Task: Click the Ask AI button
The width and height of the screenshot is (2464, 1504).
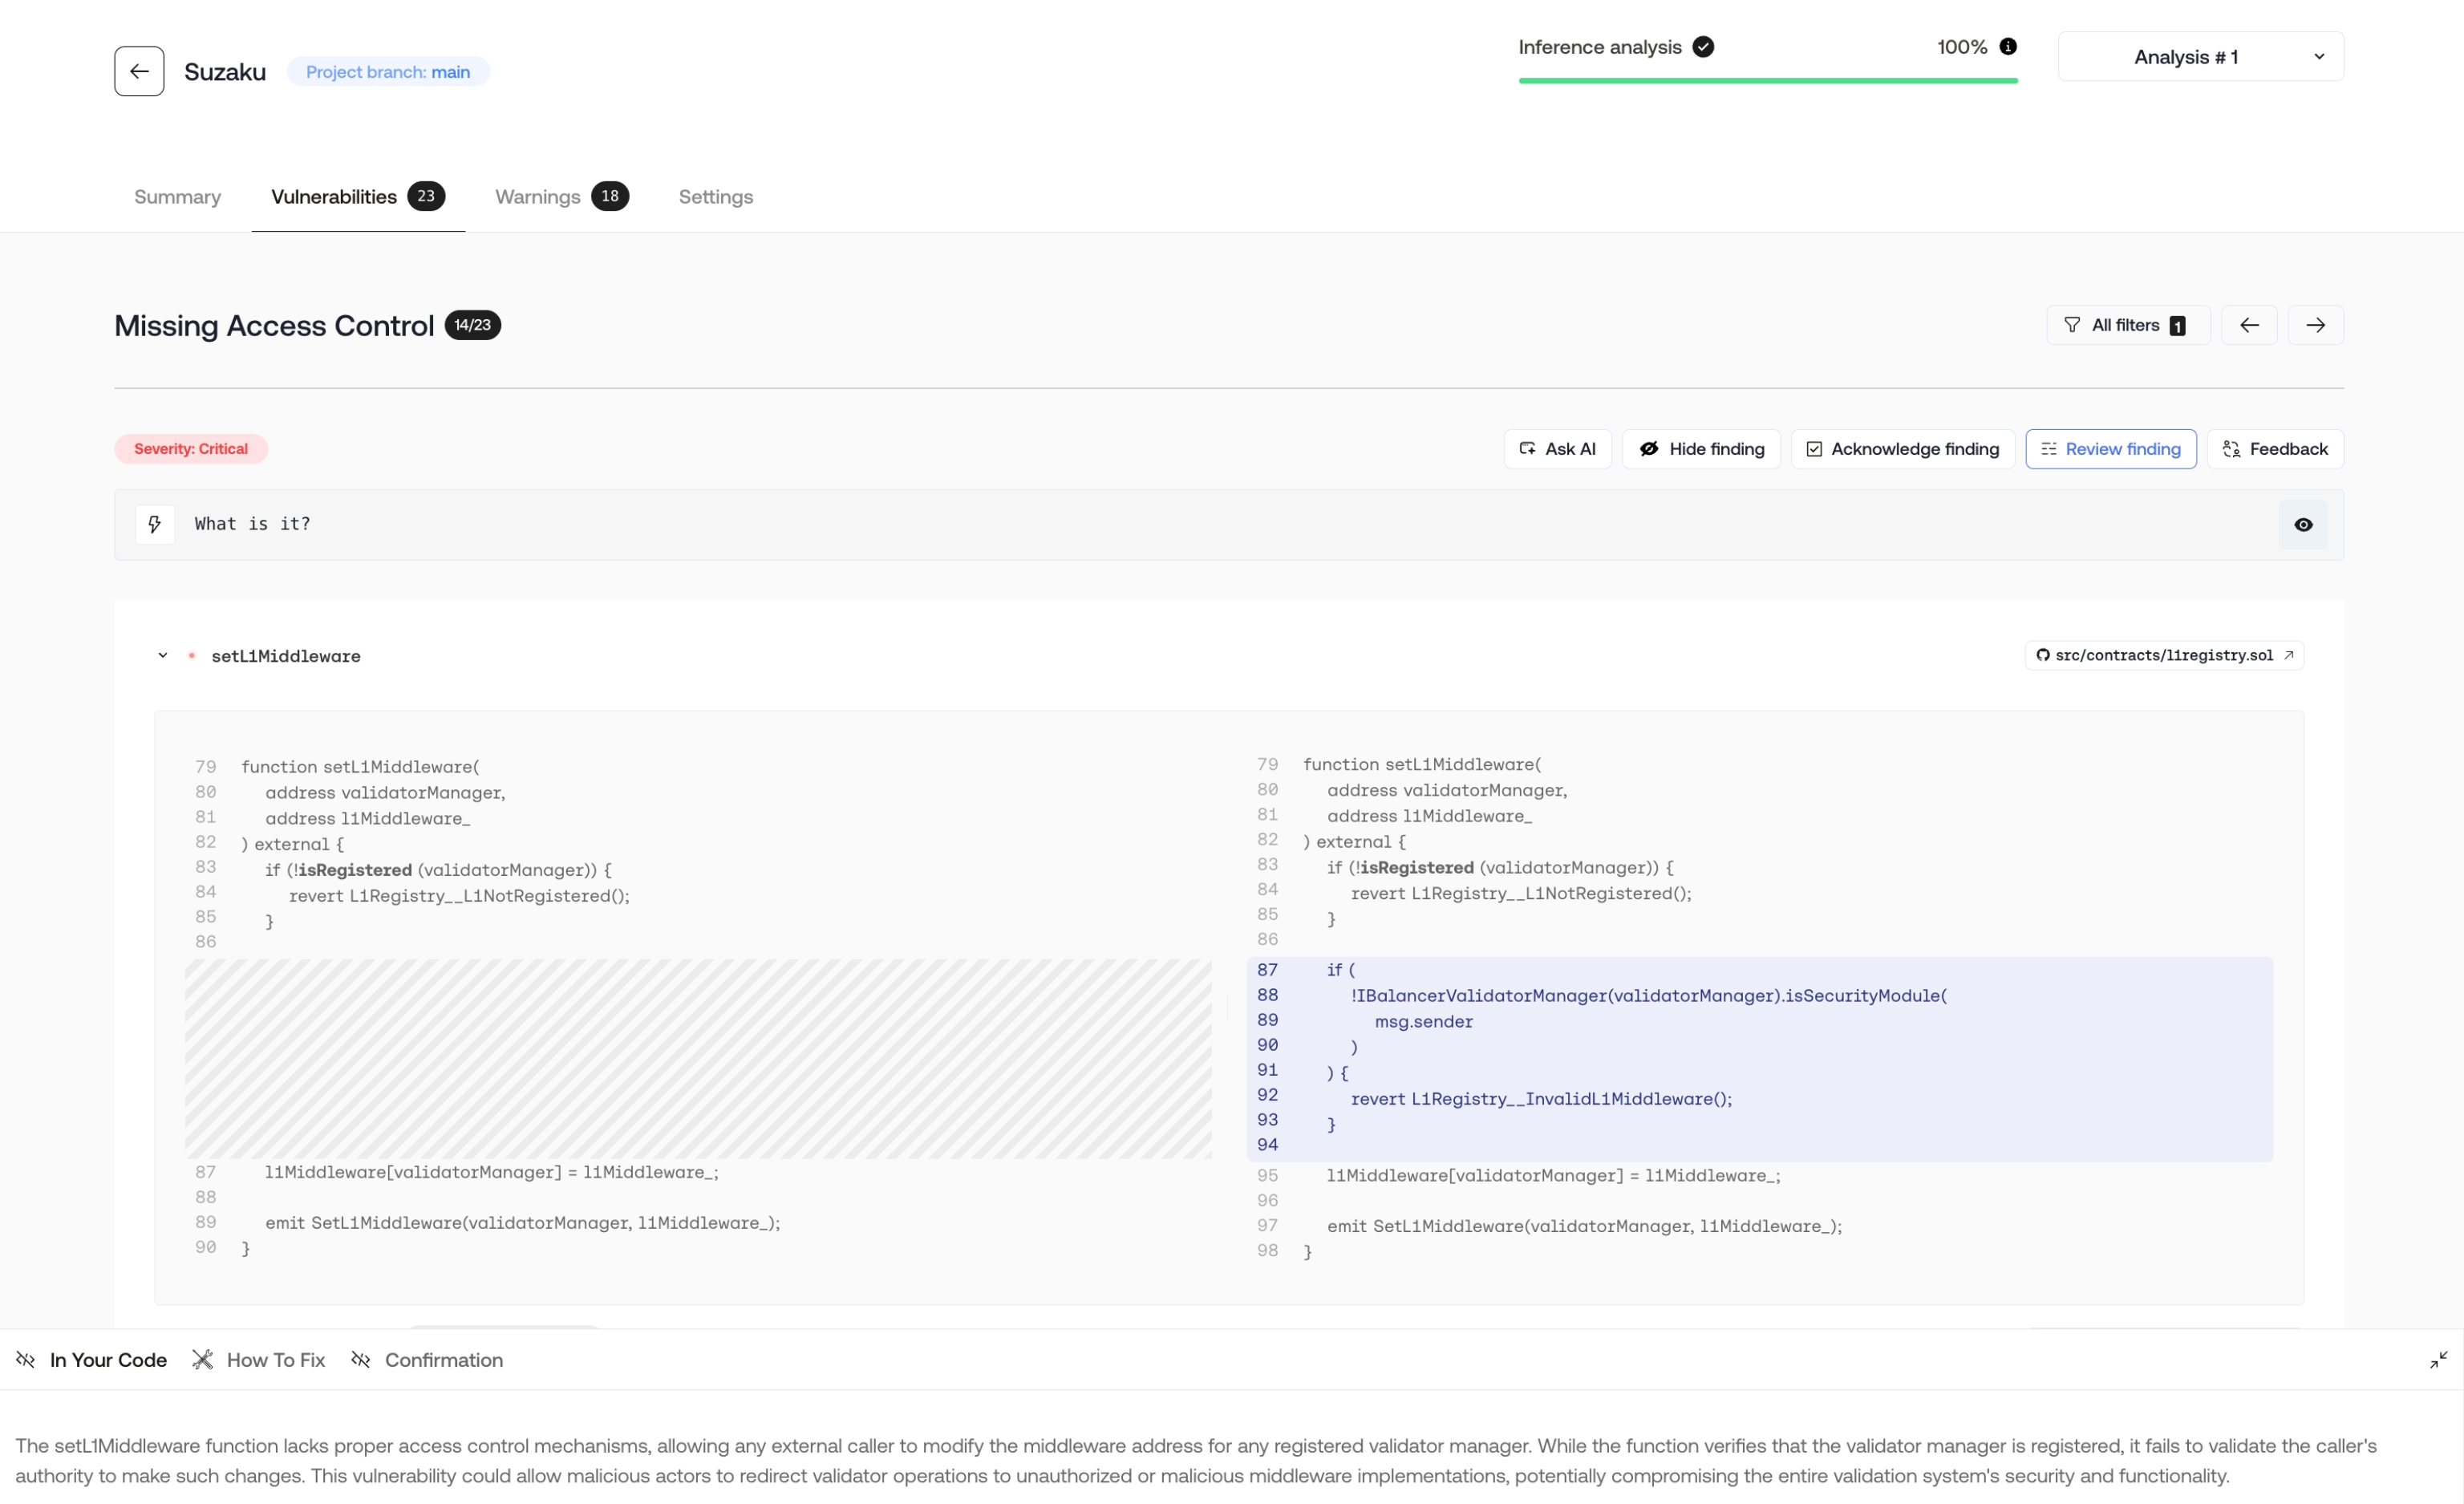Action: coord(1557,449)
